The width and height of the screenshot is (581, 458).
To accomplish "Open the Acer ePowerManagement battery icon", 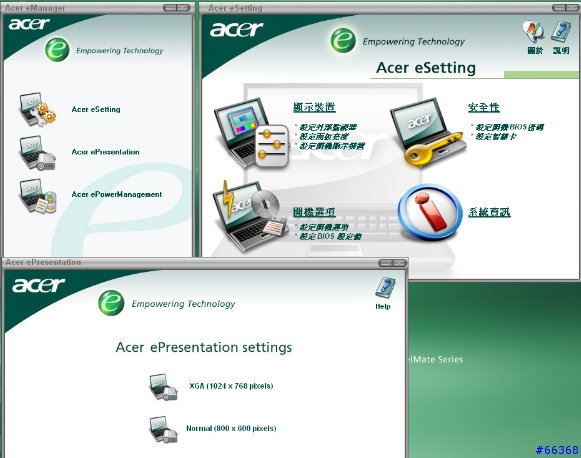I will tap(37, 196).
